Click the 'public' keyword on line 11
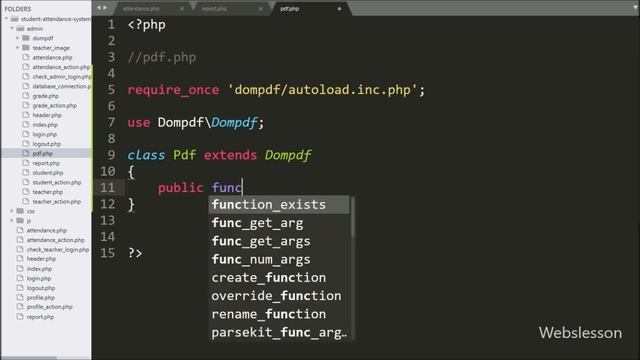 (180, 188)
